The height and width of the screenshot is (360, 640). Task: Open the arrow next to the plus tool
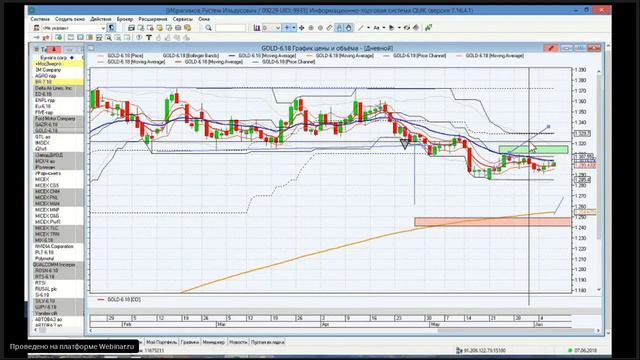293,28
